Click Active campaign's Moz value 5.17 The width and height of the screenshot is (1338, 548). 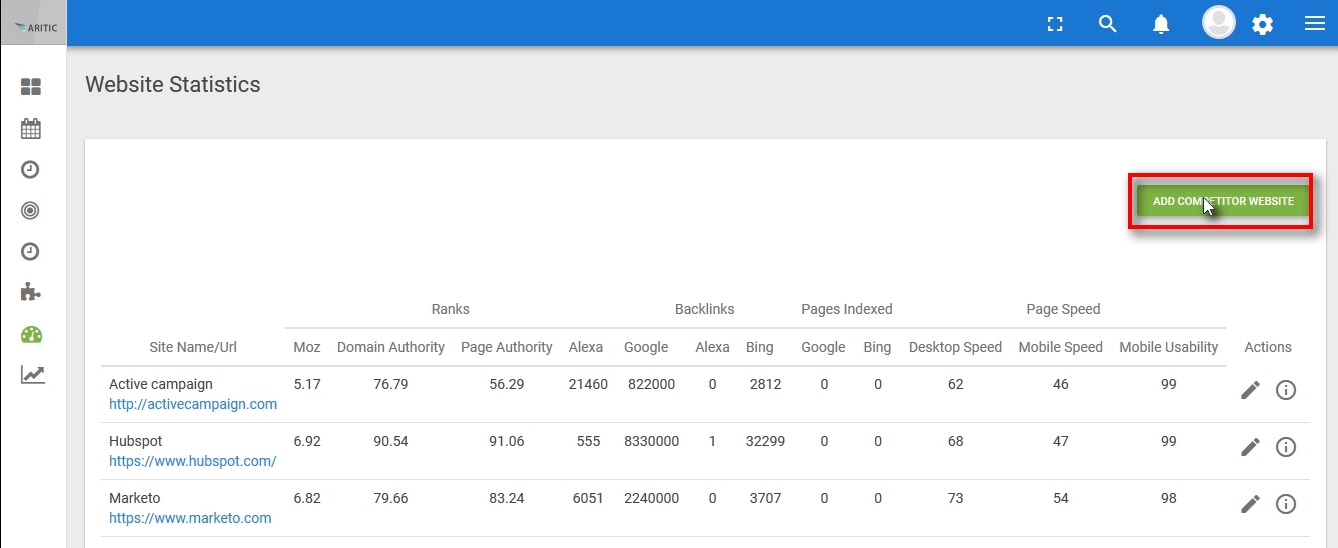click(x=307, y=384)
